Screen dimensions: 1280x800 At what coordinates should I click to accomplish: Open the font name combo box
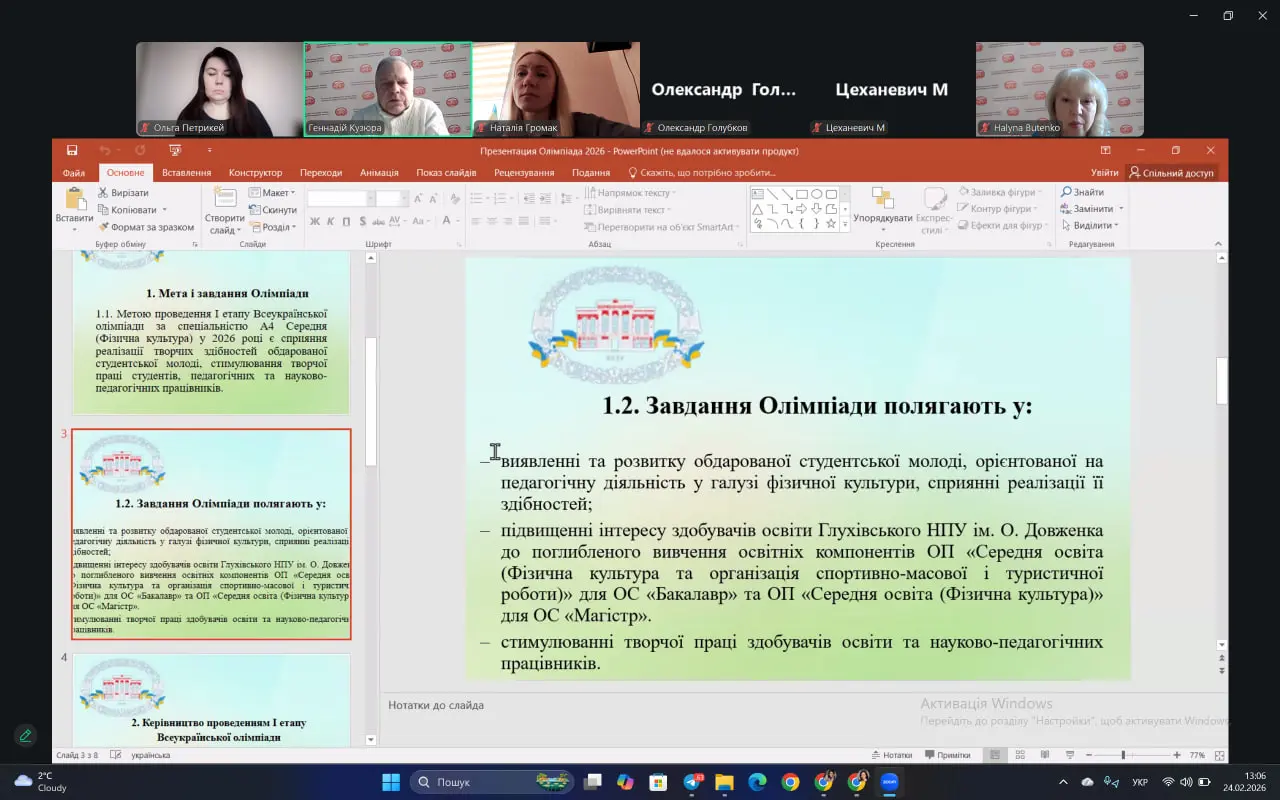tap(339, 199)
